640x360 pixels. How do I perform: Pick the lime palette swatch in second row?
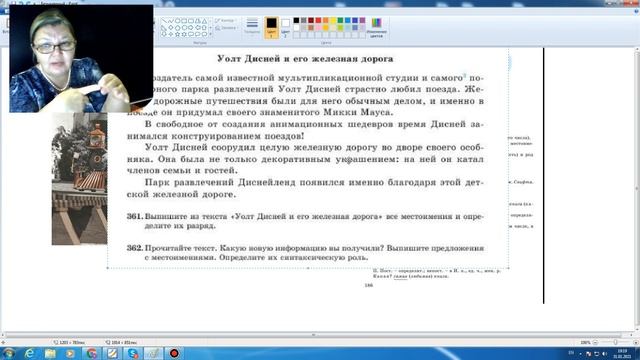tap(340, 27)
